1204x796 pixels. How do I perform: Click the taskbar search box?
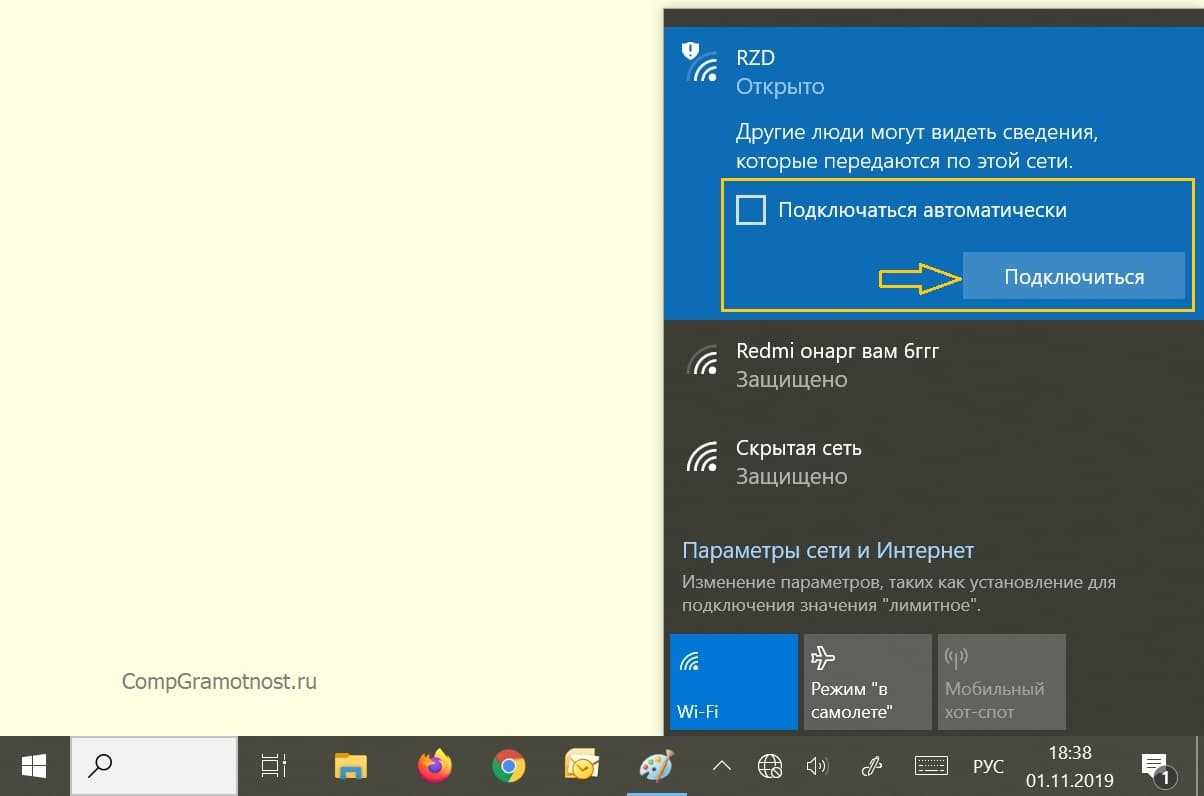pos(153,767)
